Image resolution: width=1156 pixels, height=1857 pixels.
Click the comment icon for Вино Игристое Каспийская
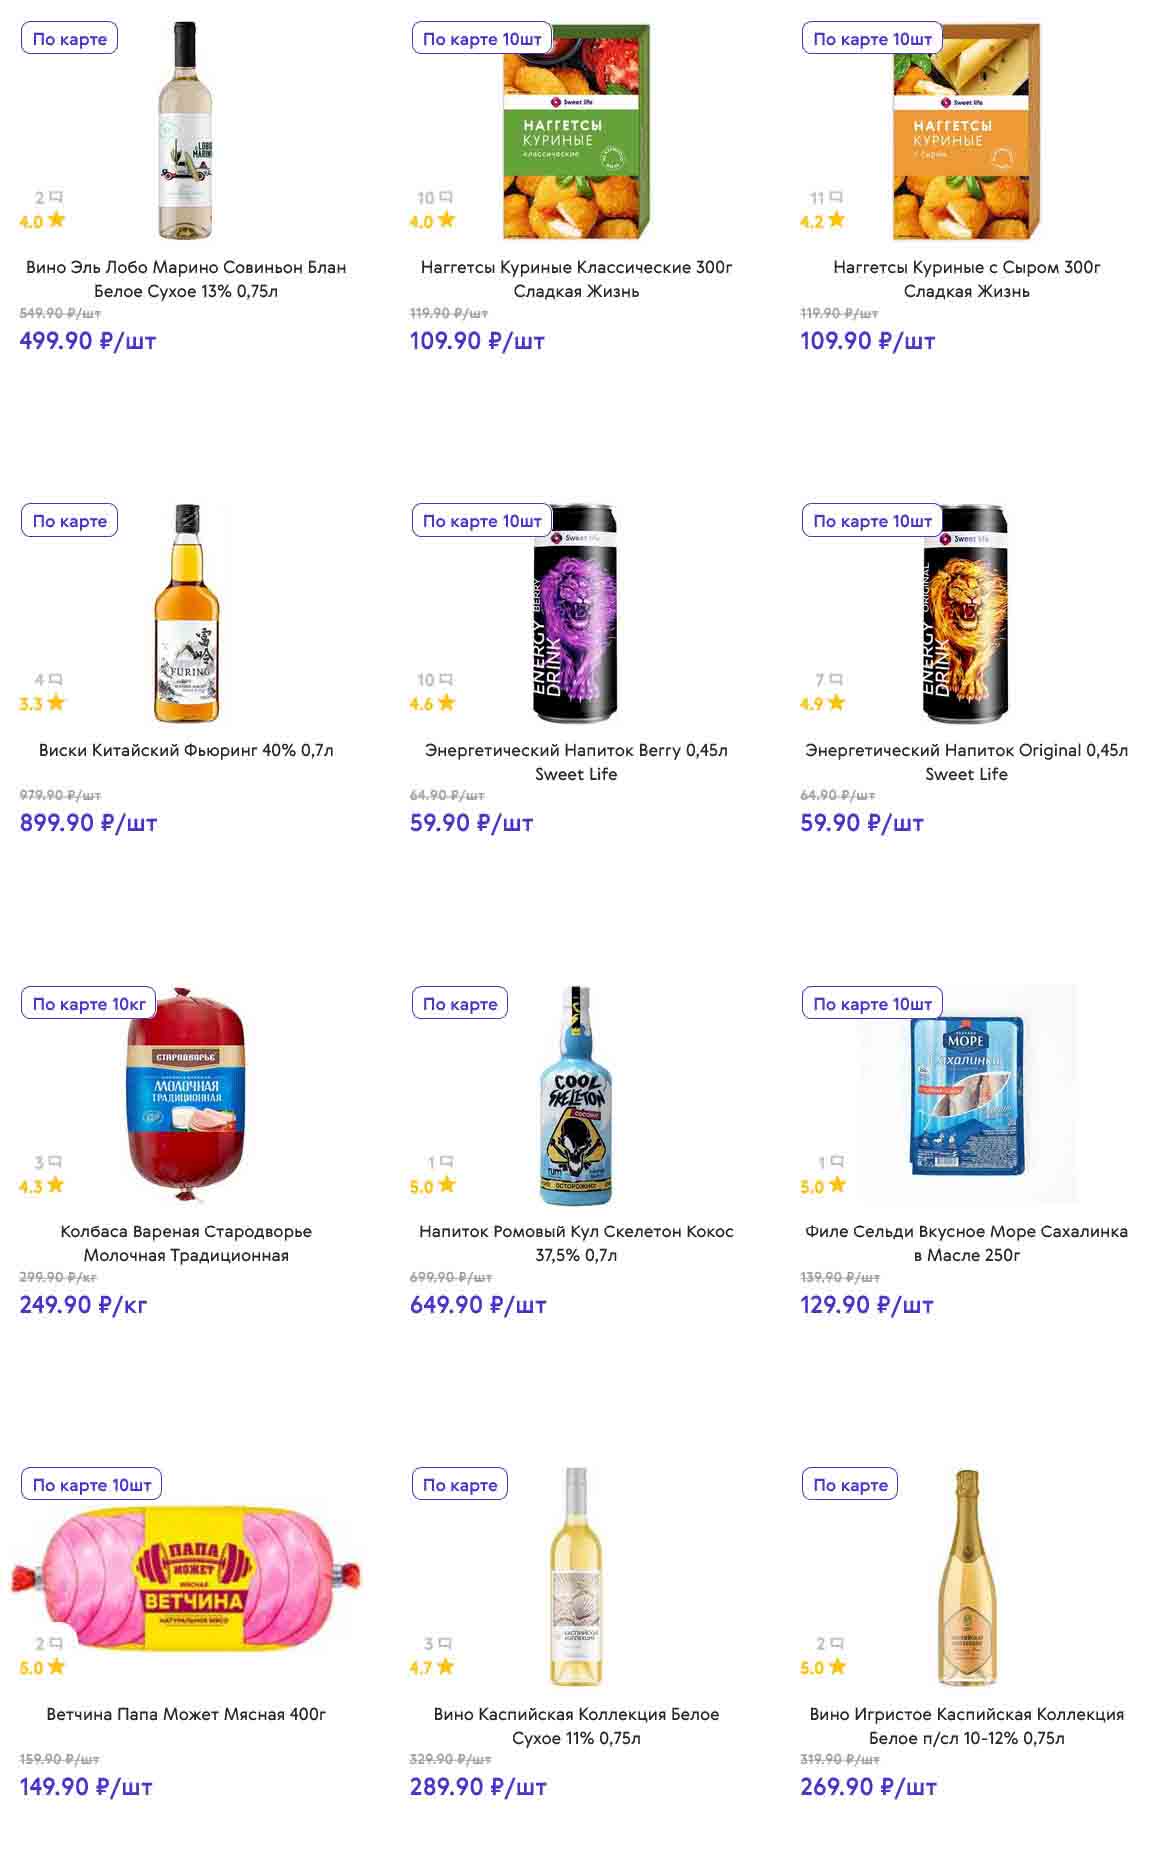[837, 1644]
